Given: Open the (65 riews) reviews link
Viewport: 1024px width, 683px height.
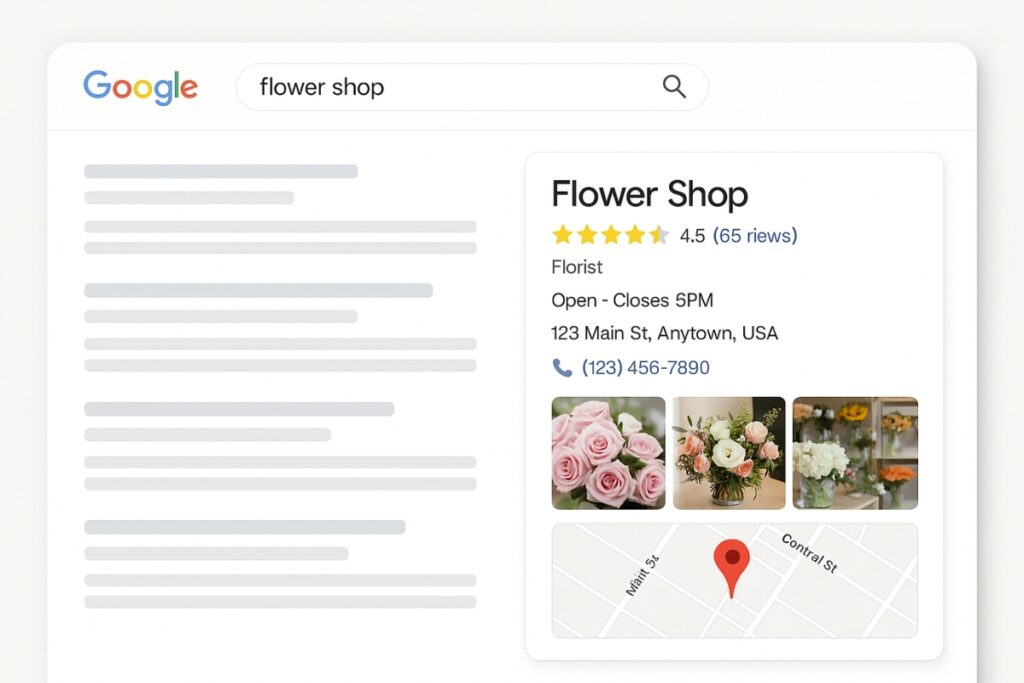Looking at the screenshot, I should click(755, 235).
